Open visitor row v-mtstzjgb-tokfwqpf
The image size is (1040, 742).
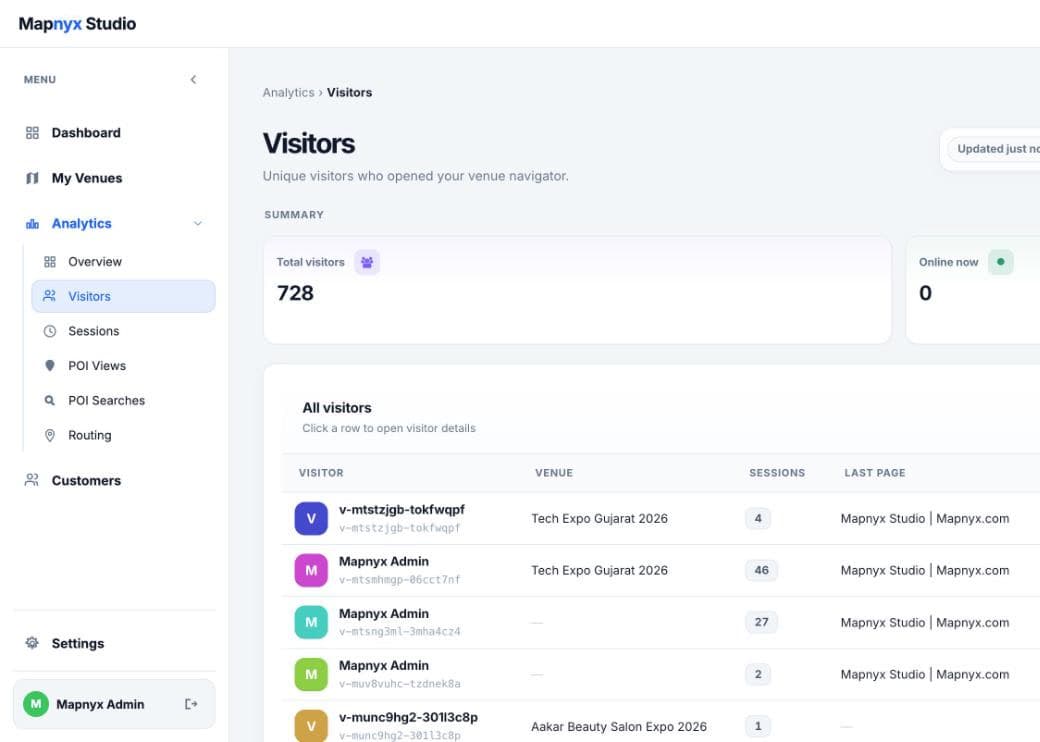pos(661,519)
